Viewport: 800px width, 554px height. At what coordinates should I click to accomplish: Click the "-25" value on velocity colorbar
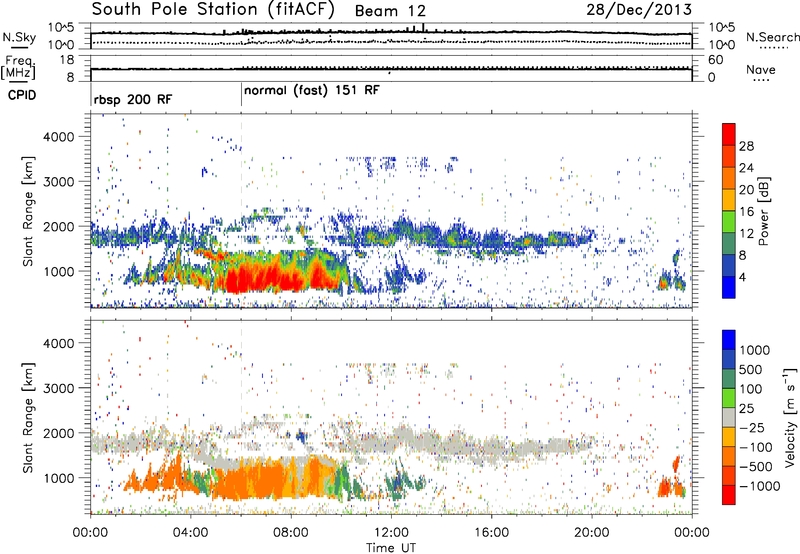[x=752, y=428]
